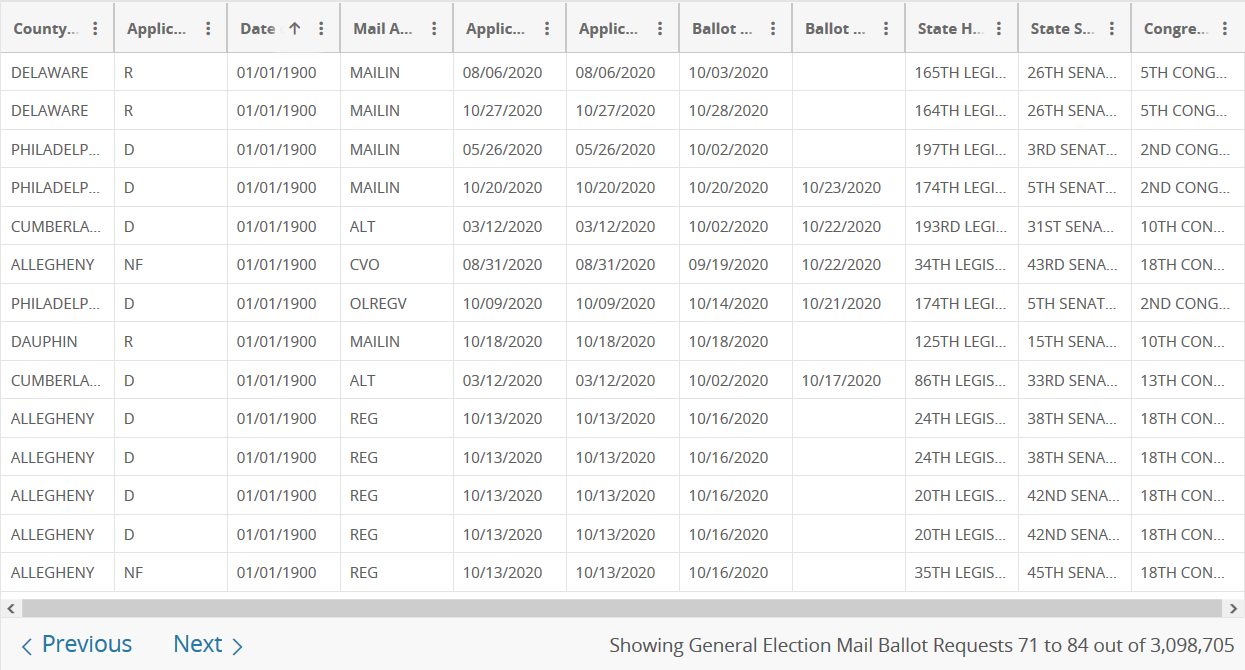Open the Mail A... column options menu
This screenshot has width=1245, height=670.
[434, 29]
